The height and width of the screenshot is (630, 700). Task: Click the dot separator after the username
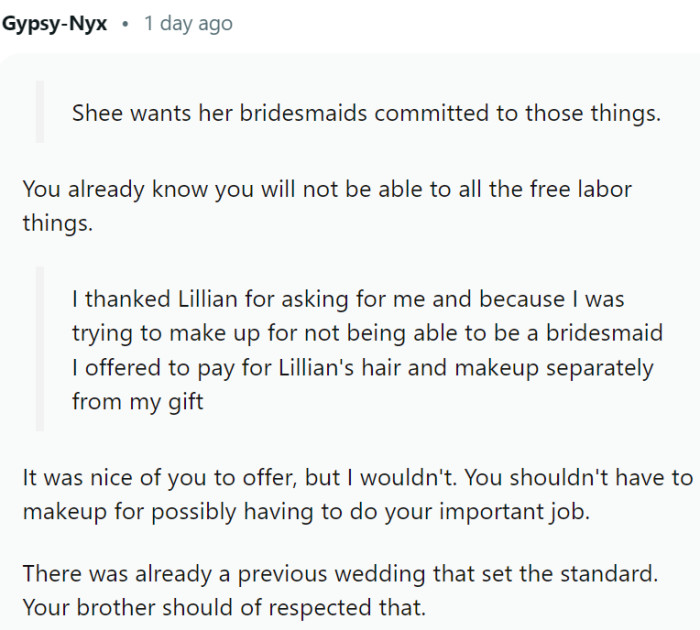click(125, 23)
